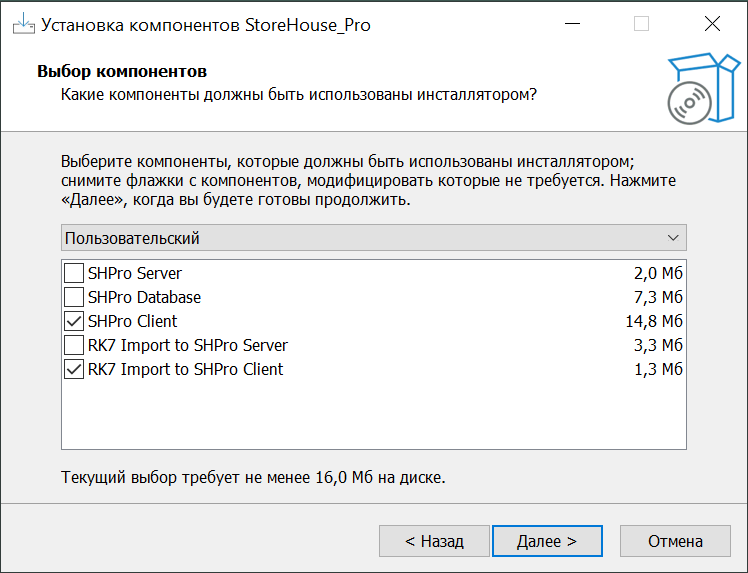Click the empty area of the components list
This screenshot has width=748, height=573.
tap(373, 417)
